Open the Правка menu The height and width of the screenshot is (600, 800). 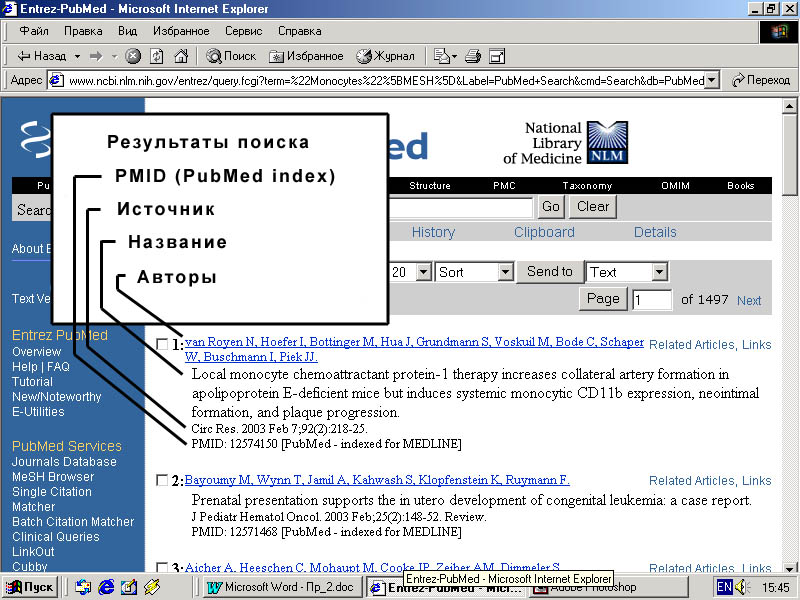83,31
